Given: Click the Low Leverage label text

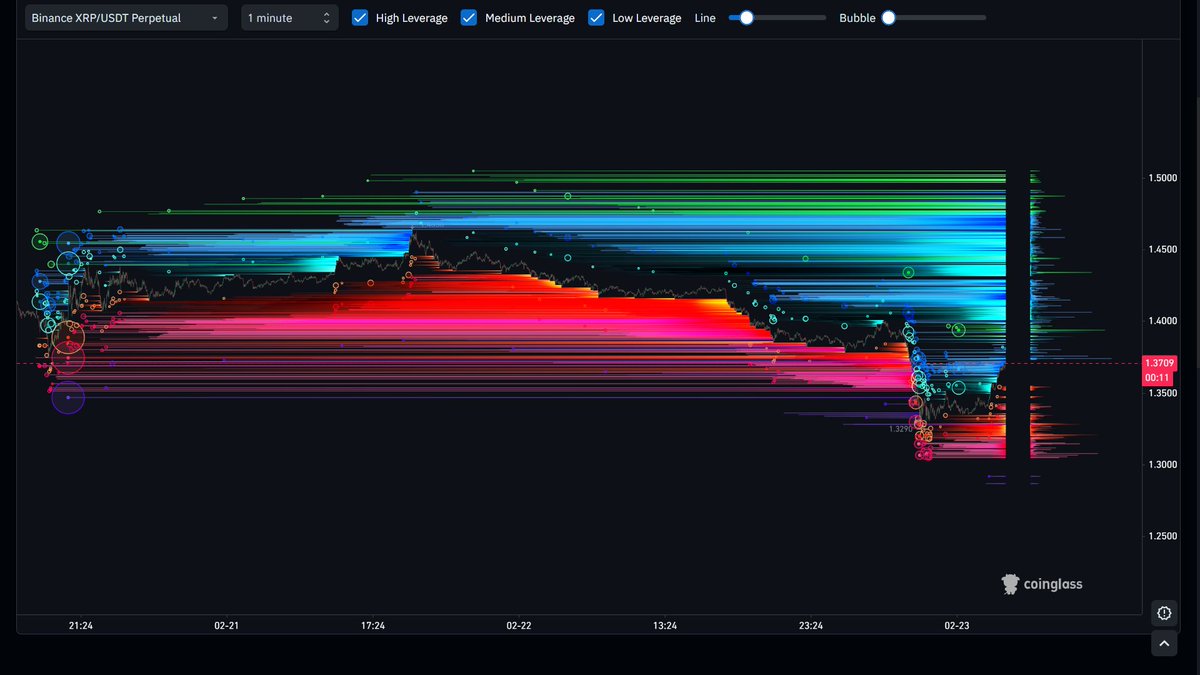Looking at the screenshot, I should tap(647, 18).
